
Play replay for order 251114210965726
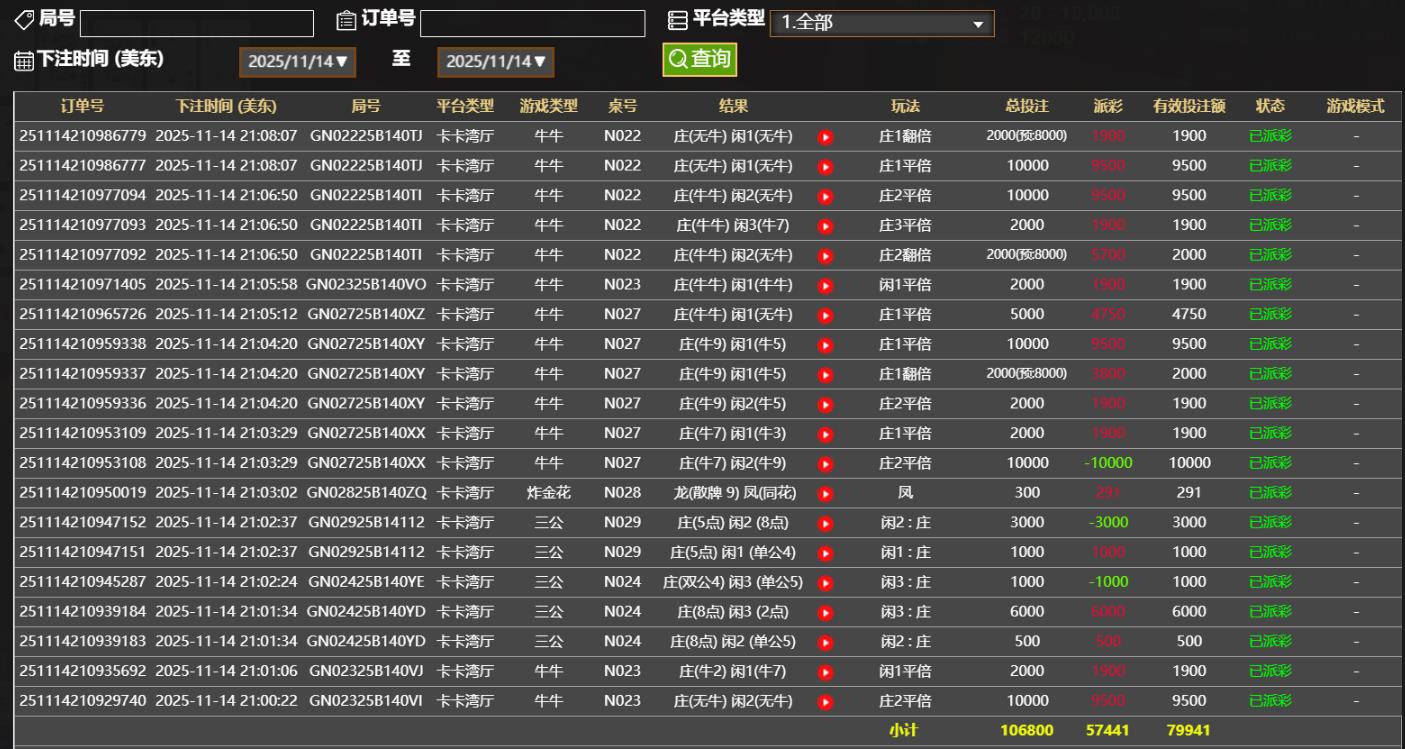coord(825,315)
